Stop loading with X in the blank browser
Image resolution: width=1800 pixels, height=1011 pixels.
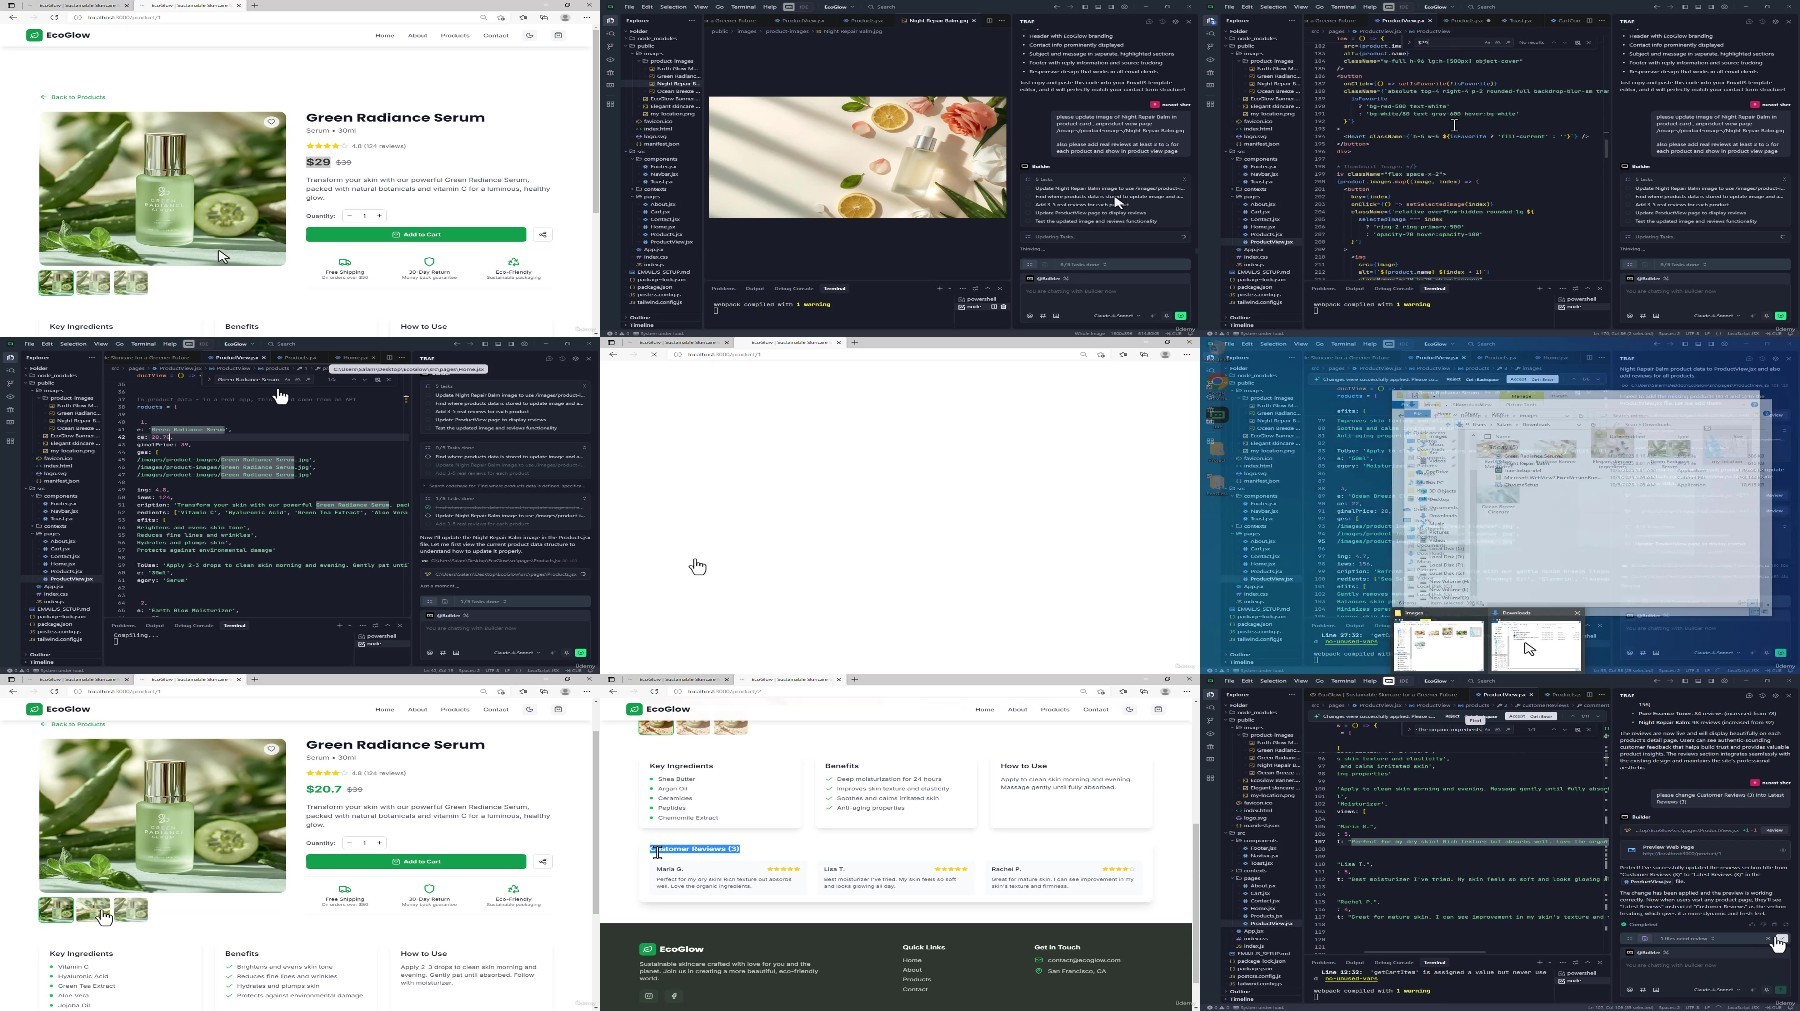654,354
